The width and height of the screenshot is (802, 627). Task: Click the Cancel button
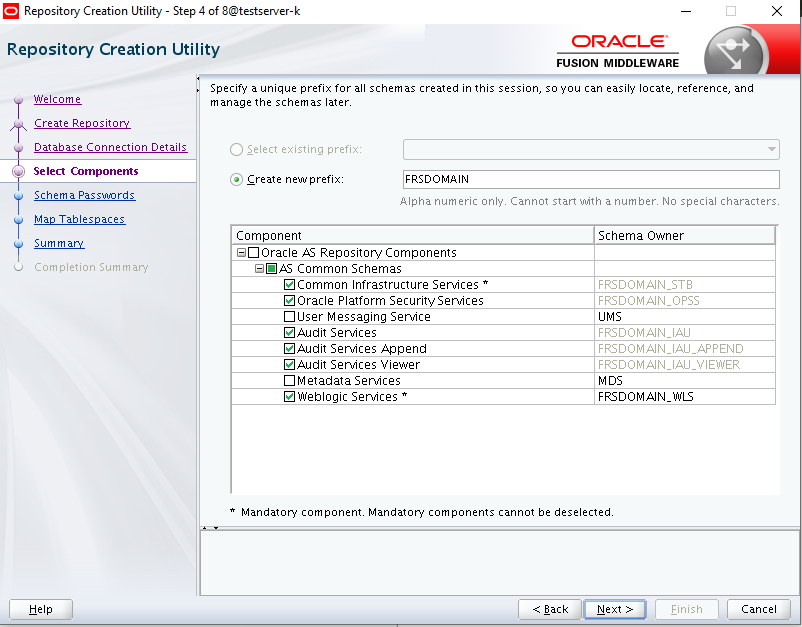pyautogui.click(x=759, y=609)
